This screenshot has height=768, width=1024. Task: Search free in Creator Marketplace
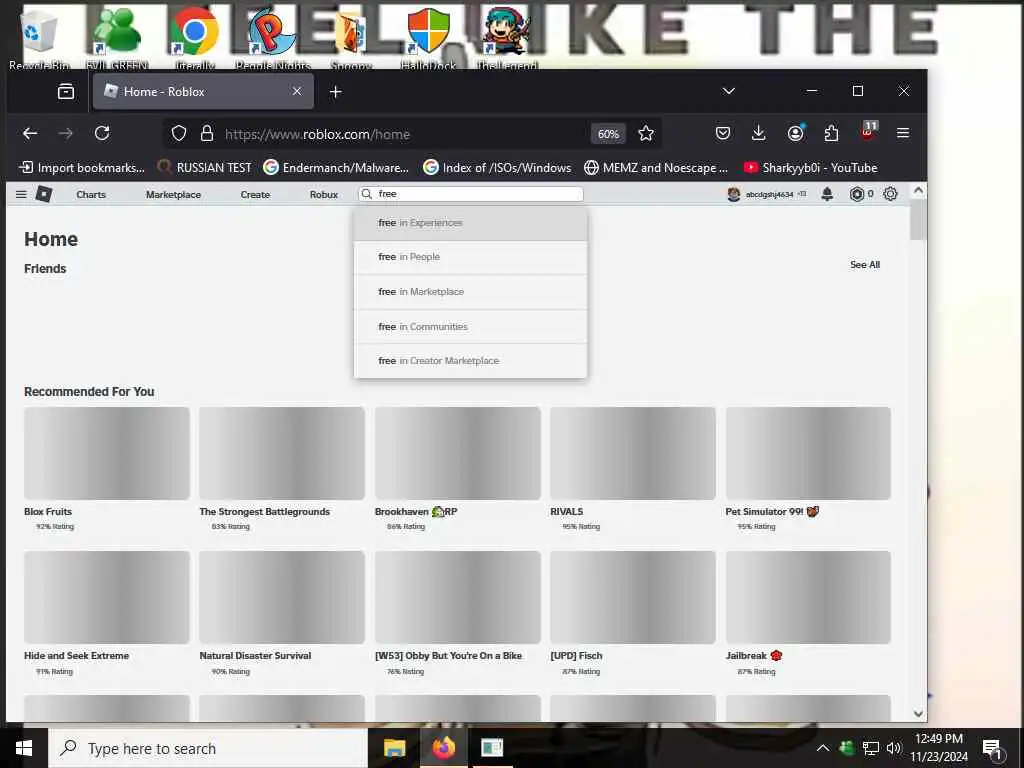point(470,360)
